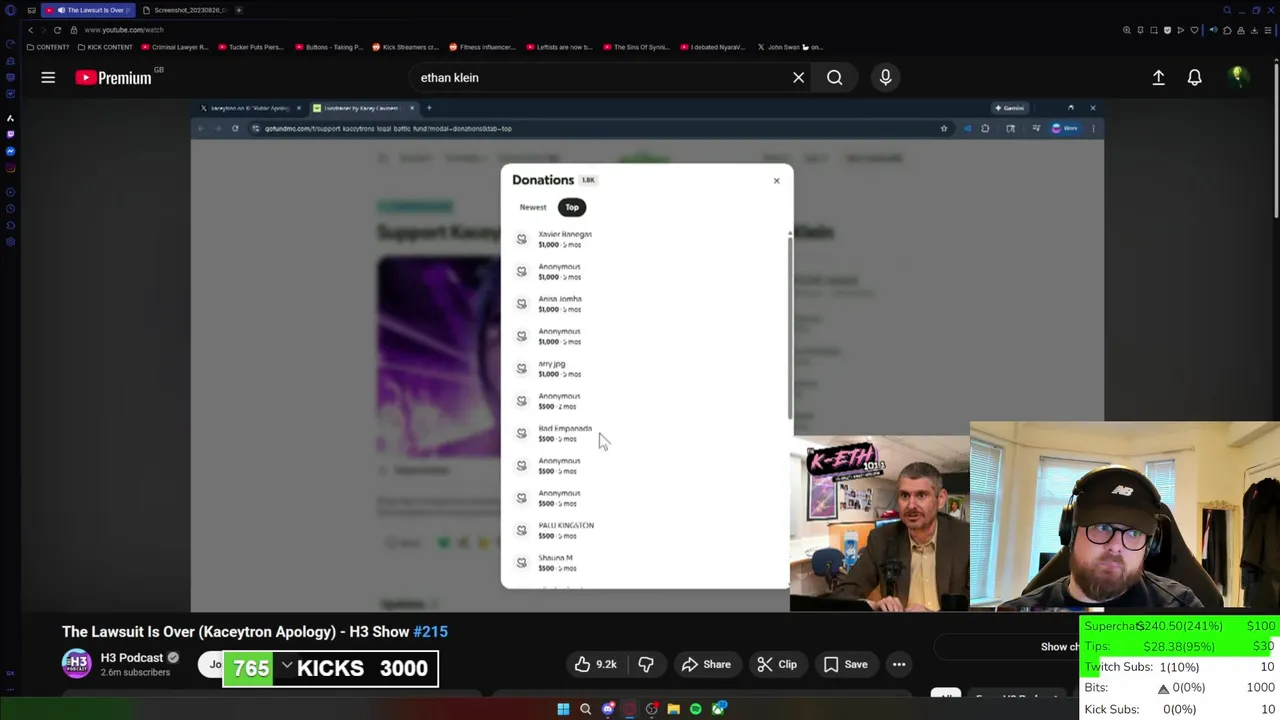Open the 'Fitness Influencer...' bookmark

click(x=481, y=47)
